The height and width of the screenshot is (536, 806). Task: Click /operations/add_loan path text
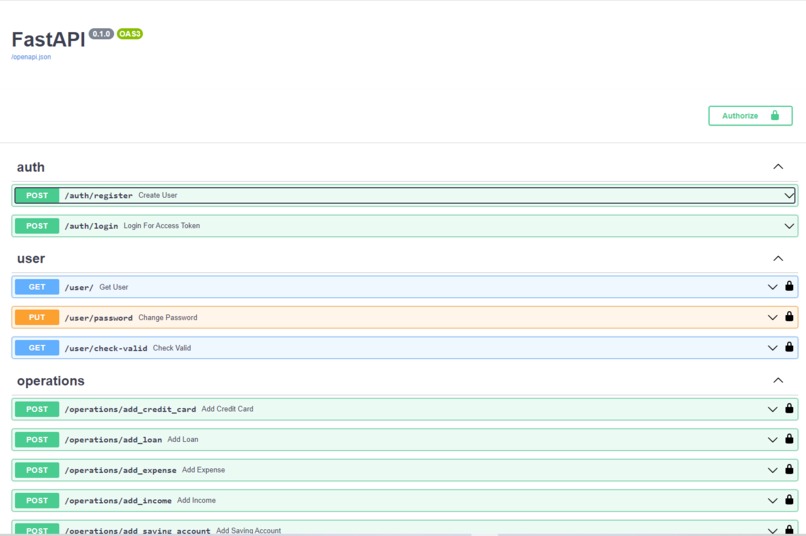pyautogui.click(x=113, y=440)
